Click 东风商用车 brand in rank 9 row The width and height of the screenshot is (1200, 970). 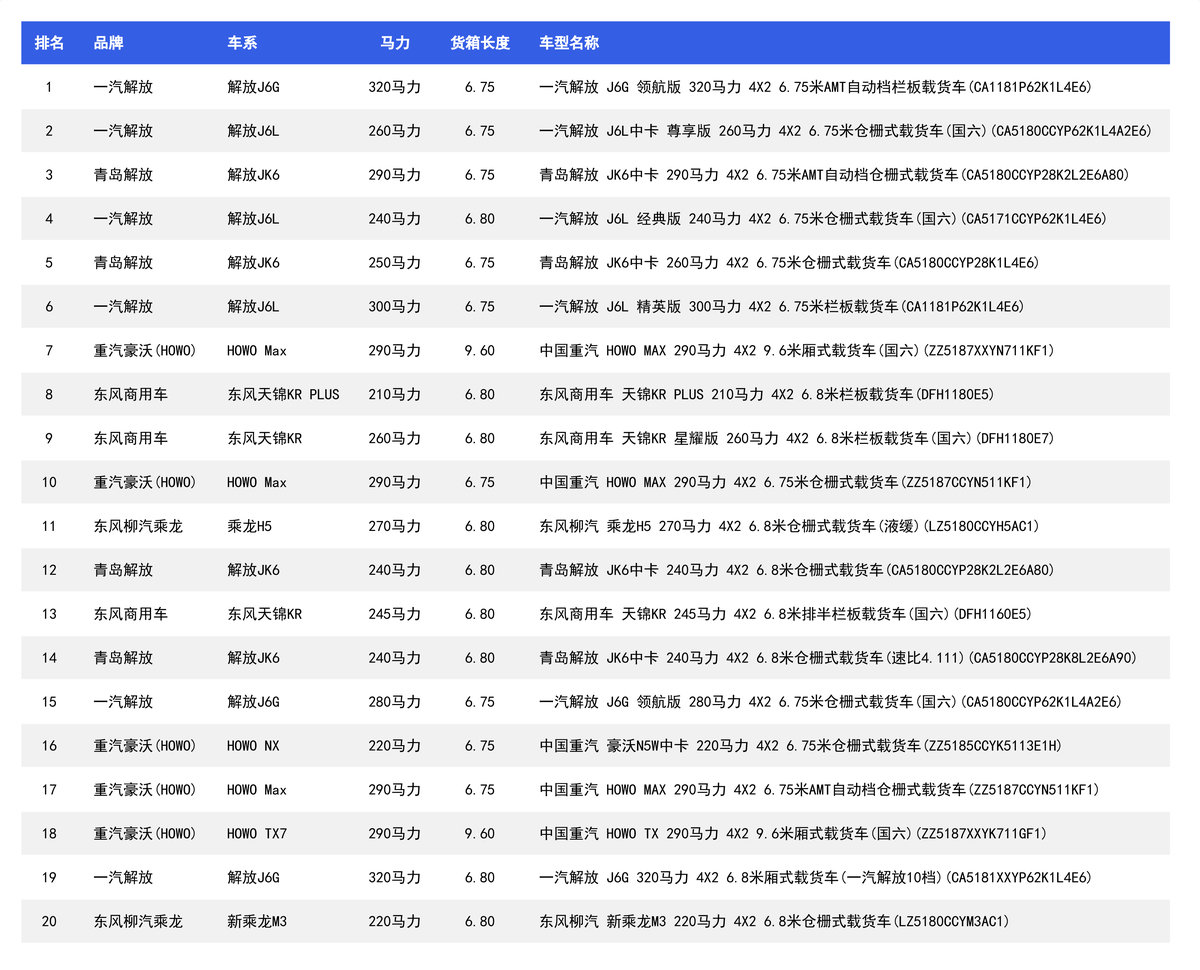[130, 439]
